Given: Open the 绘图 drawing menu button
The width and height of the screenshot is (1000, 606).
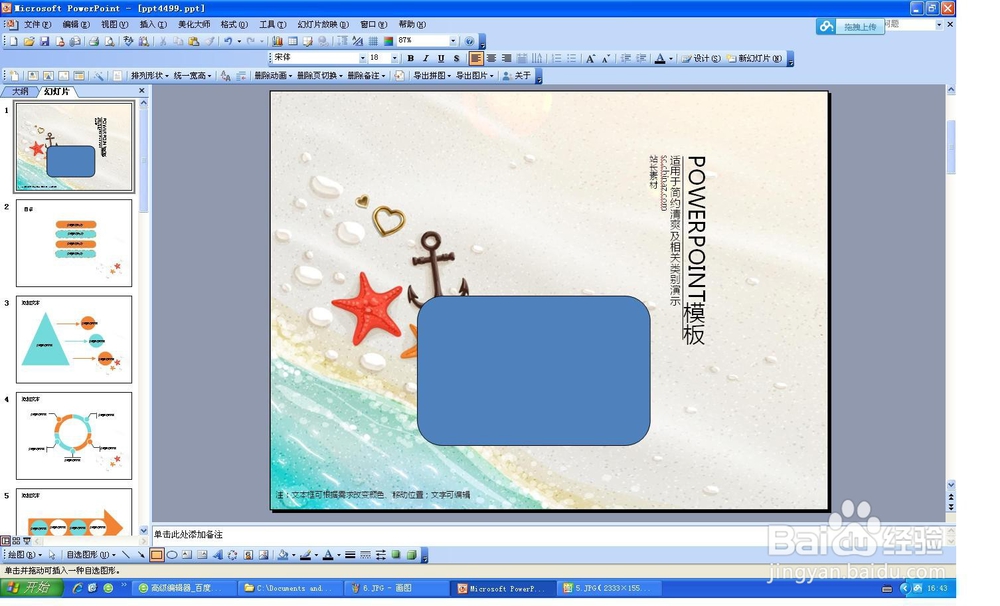Looking at the screenshot, I should pos(24,555).
